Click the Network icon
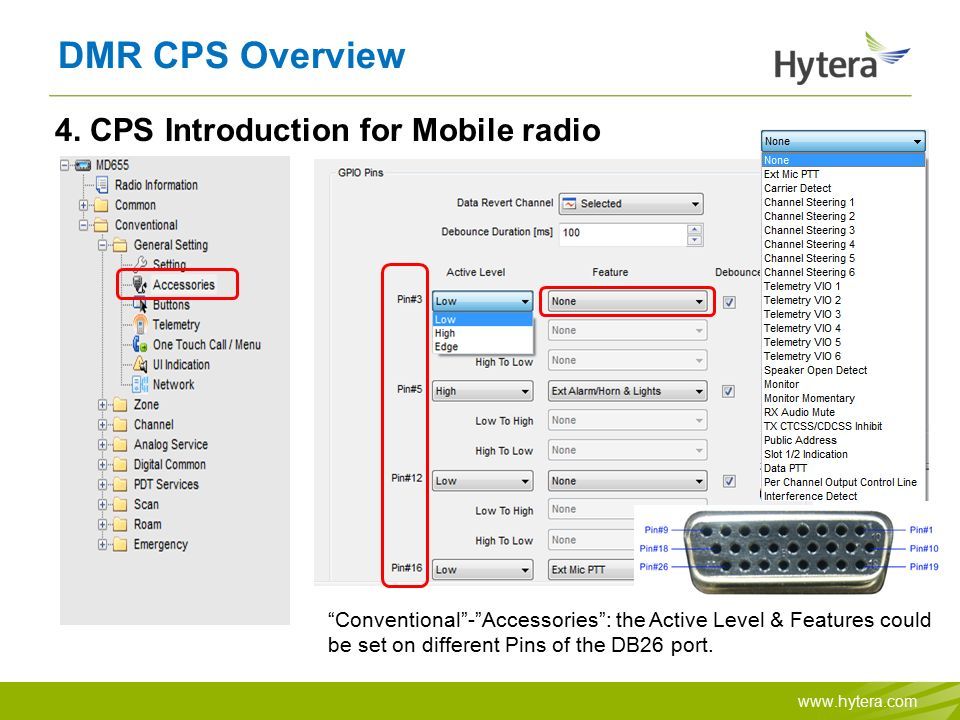Screen dimensions: 960x720 pyautogui.click(x=140, y=384)
